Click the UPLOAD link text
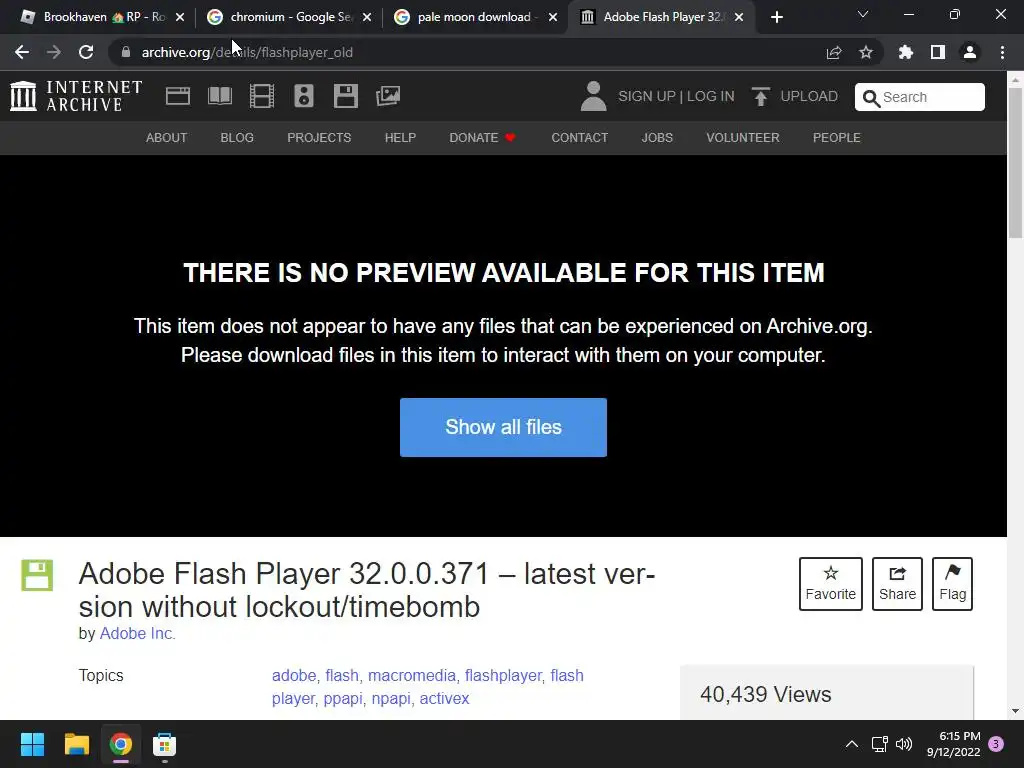The width and height of the screenshot is (1024, 768). point(809,97)
